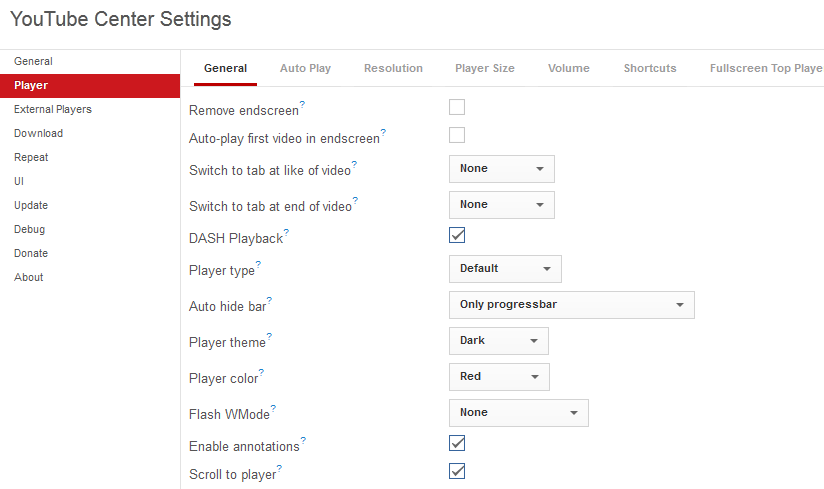Open Repeat settings category
824x489 pixels.
(x=90, y=158)
